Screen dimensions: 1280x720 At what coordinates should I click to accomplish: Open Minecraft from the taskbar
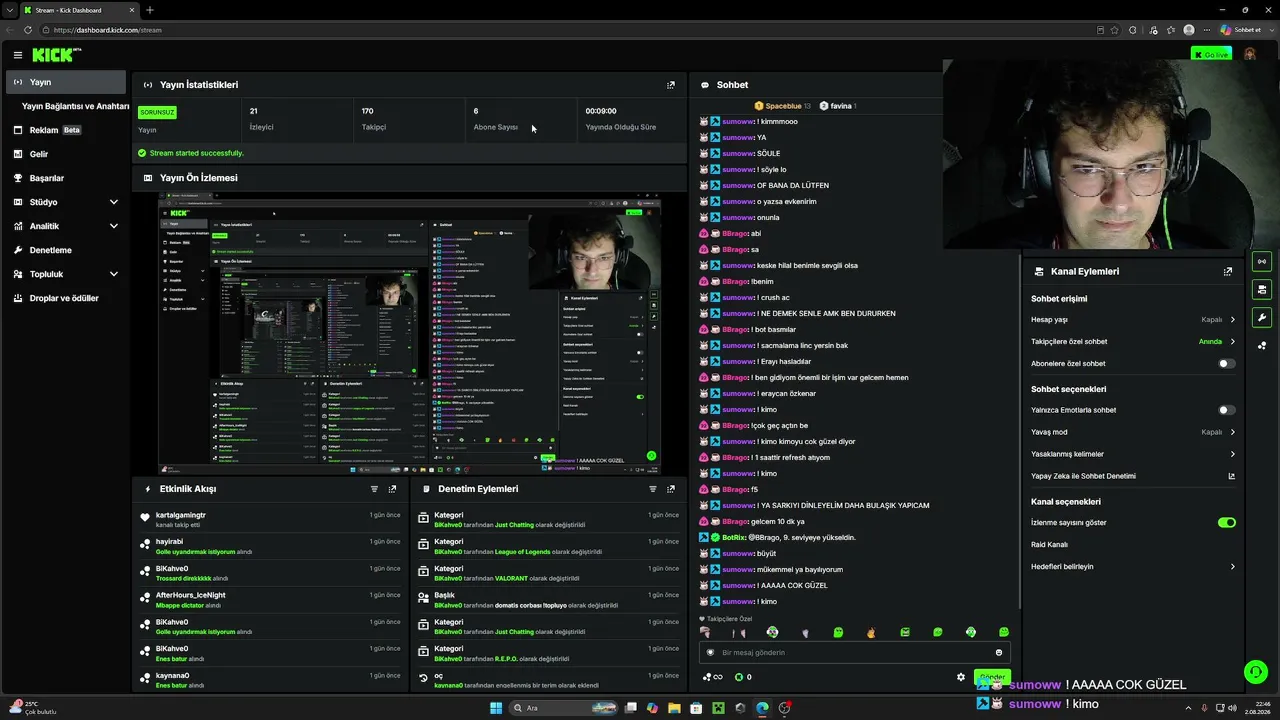tap(718, 708)
